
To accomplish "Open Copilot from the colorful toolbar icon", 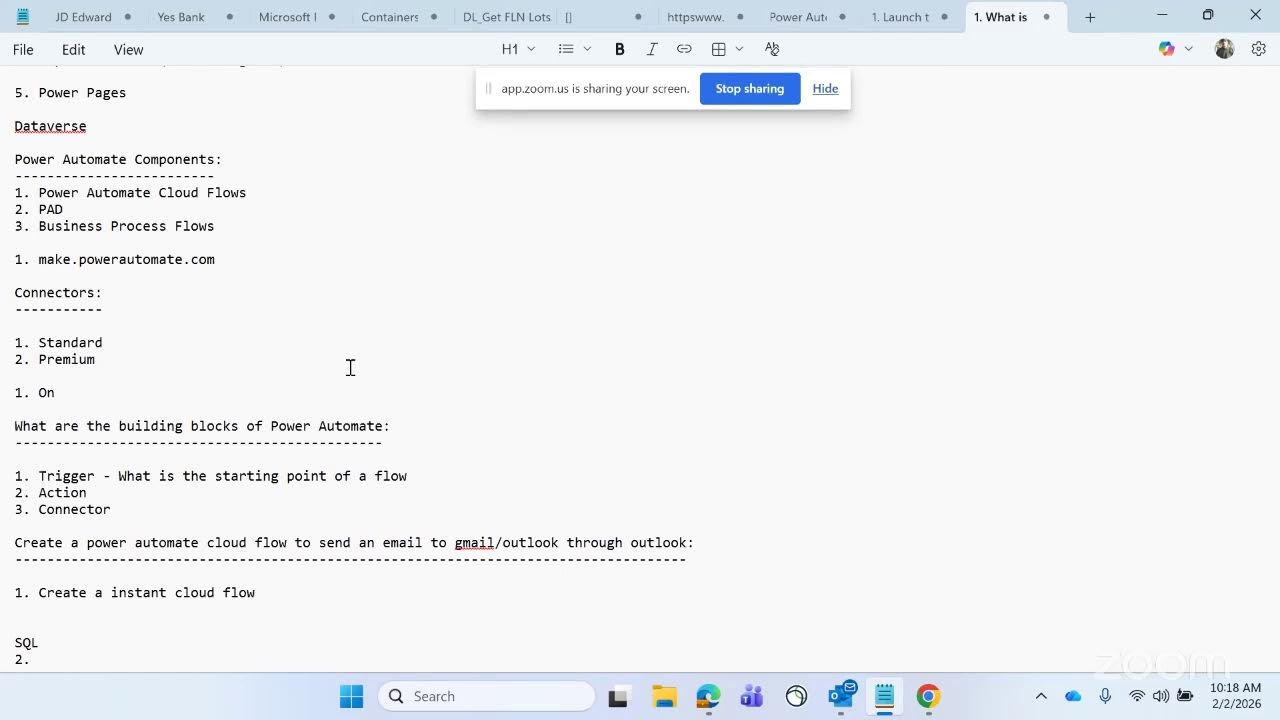I will click(x=1166, y=49).
